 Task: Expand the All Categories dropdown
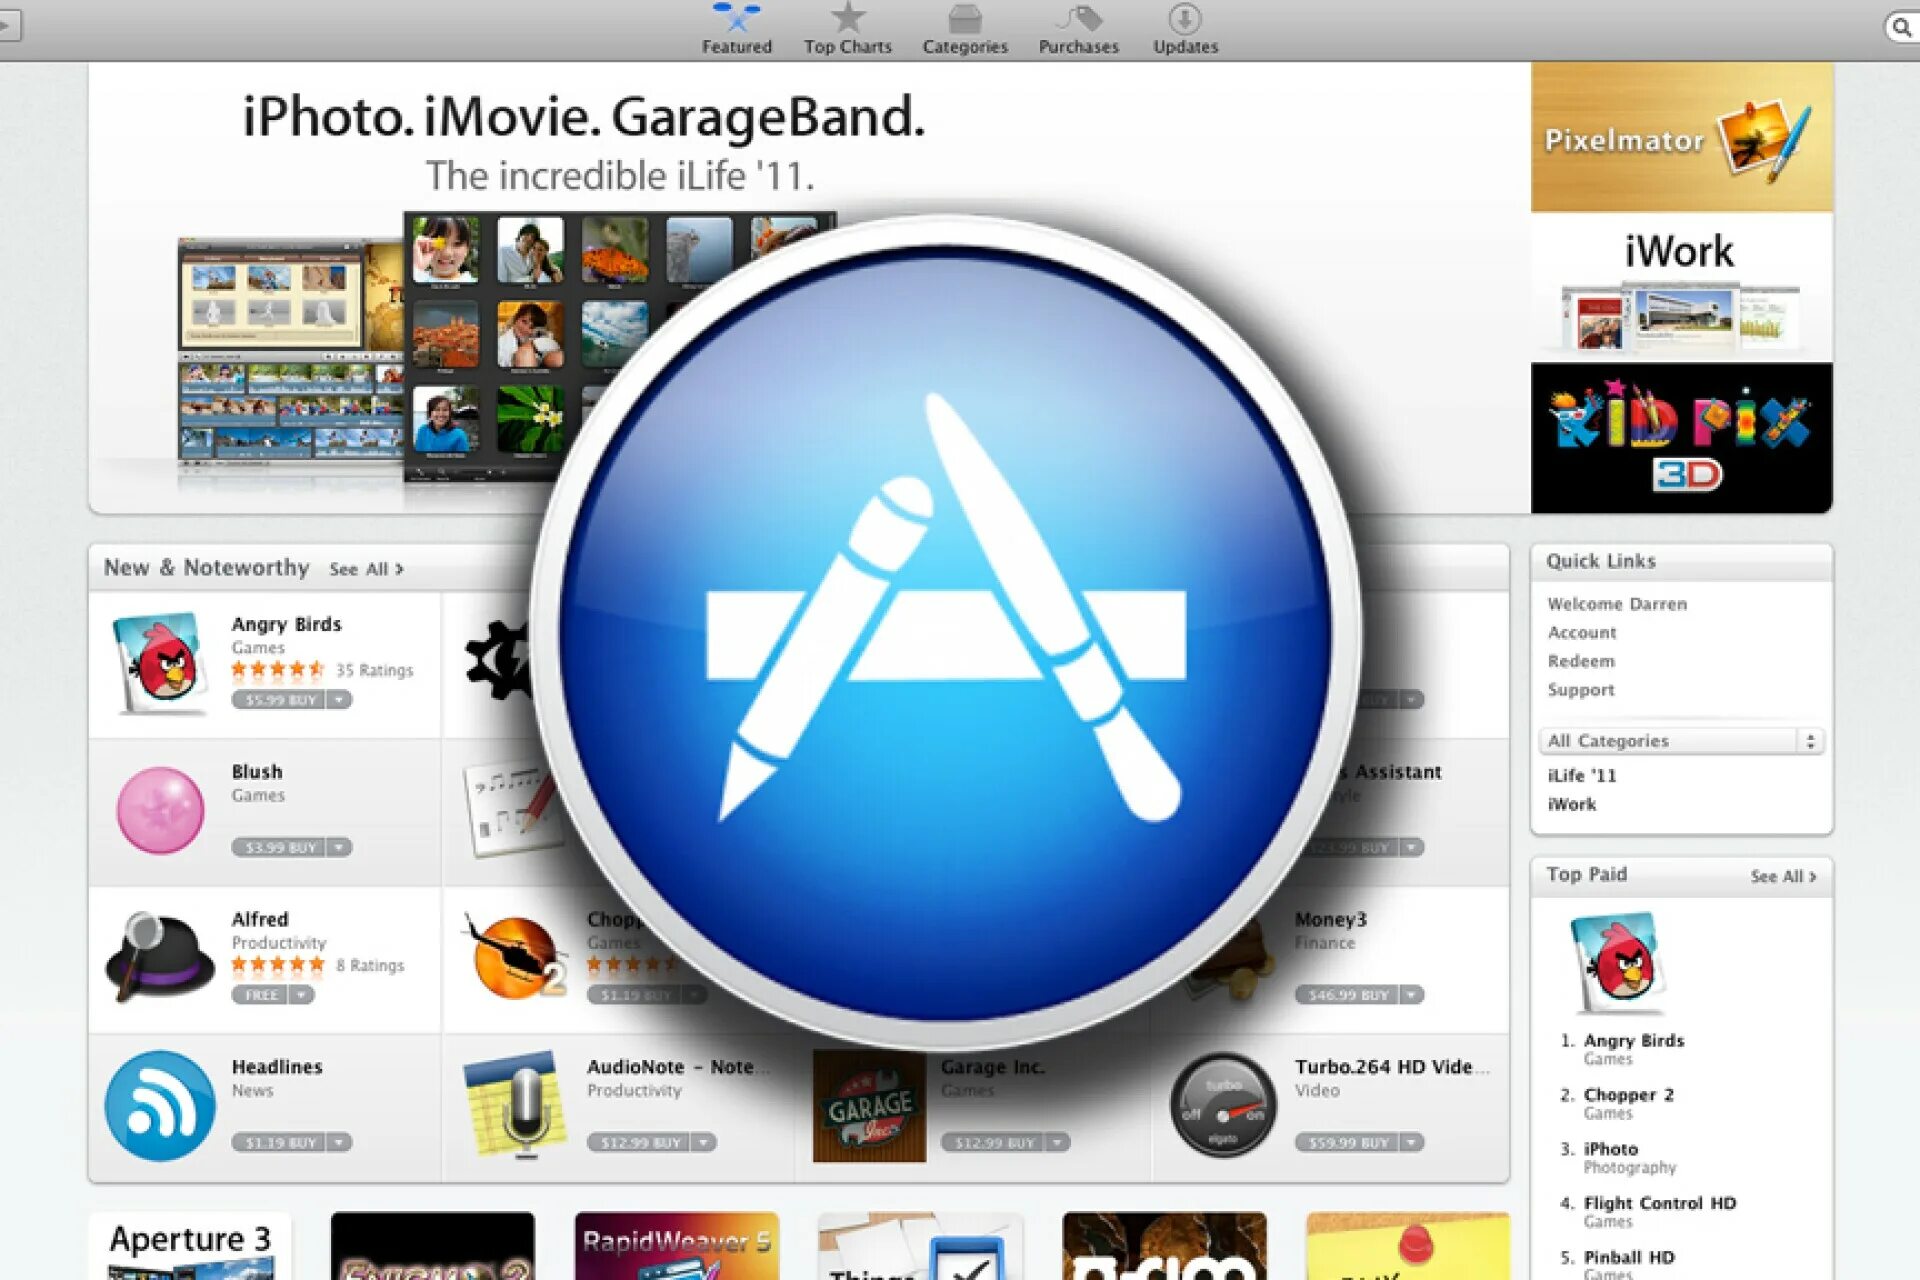tap(1680, 741)
